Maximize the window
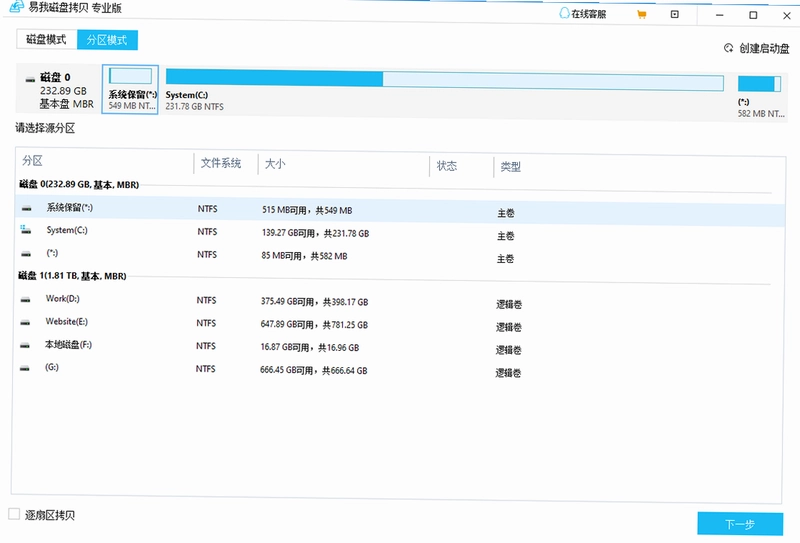 click(753, 15)
